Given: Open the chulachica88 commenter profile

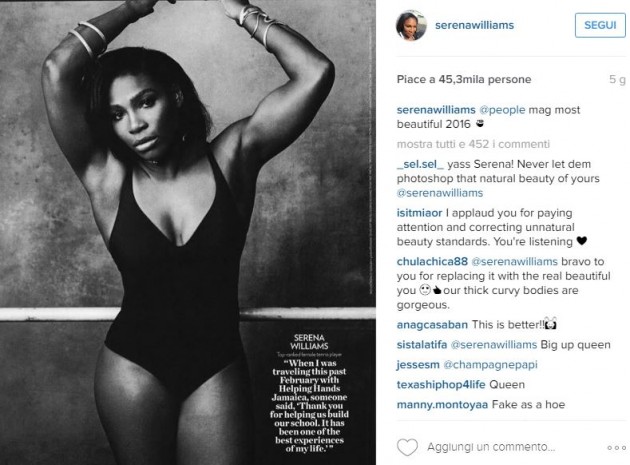Looking at the screenshot, I should point(432,261).
